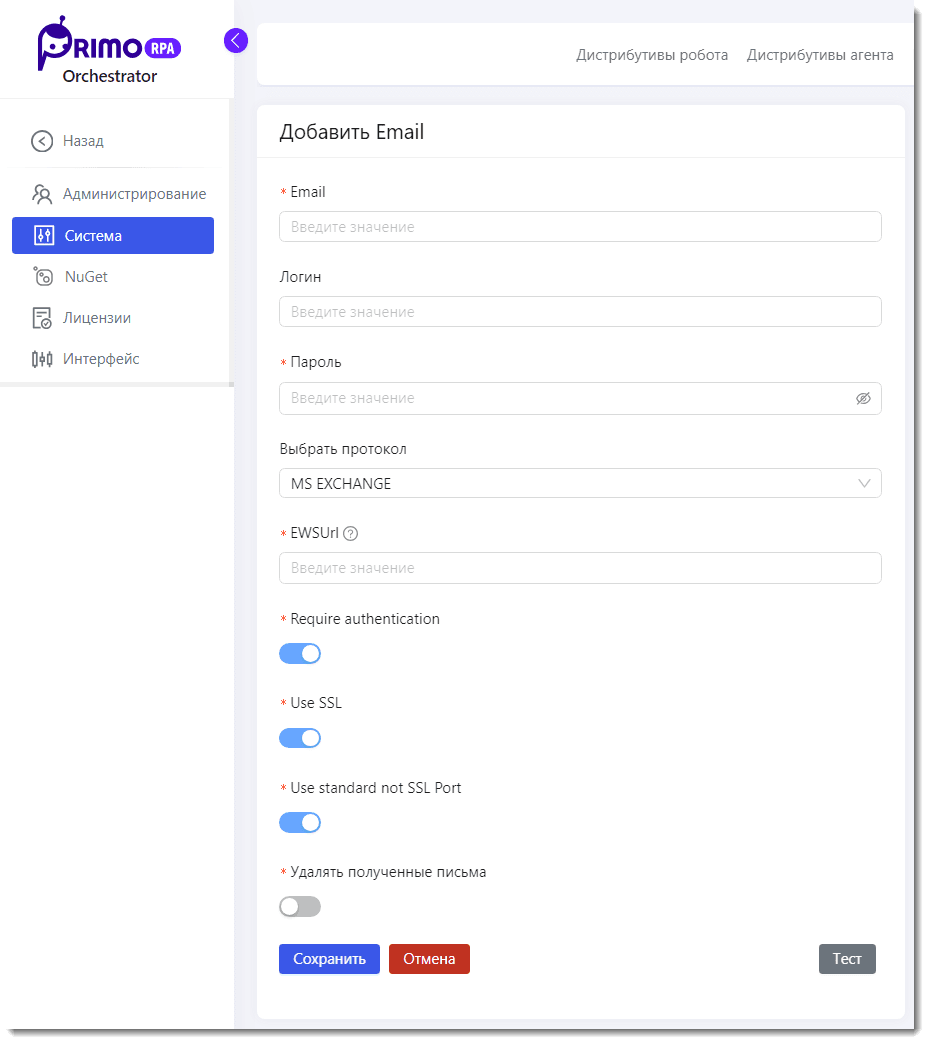The height and width of the screenshot is (1044, 929).
Task: Click the Интерфейс settings icon
Action: pyautogui.click(x=42, y=359)
